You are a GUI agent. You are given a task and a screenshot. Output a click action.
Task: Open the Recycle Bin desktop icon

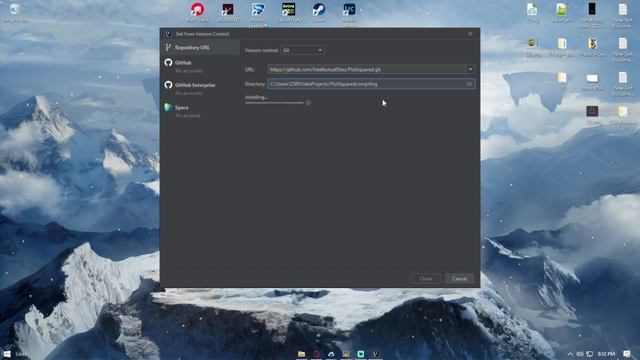(14, 13)
